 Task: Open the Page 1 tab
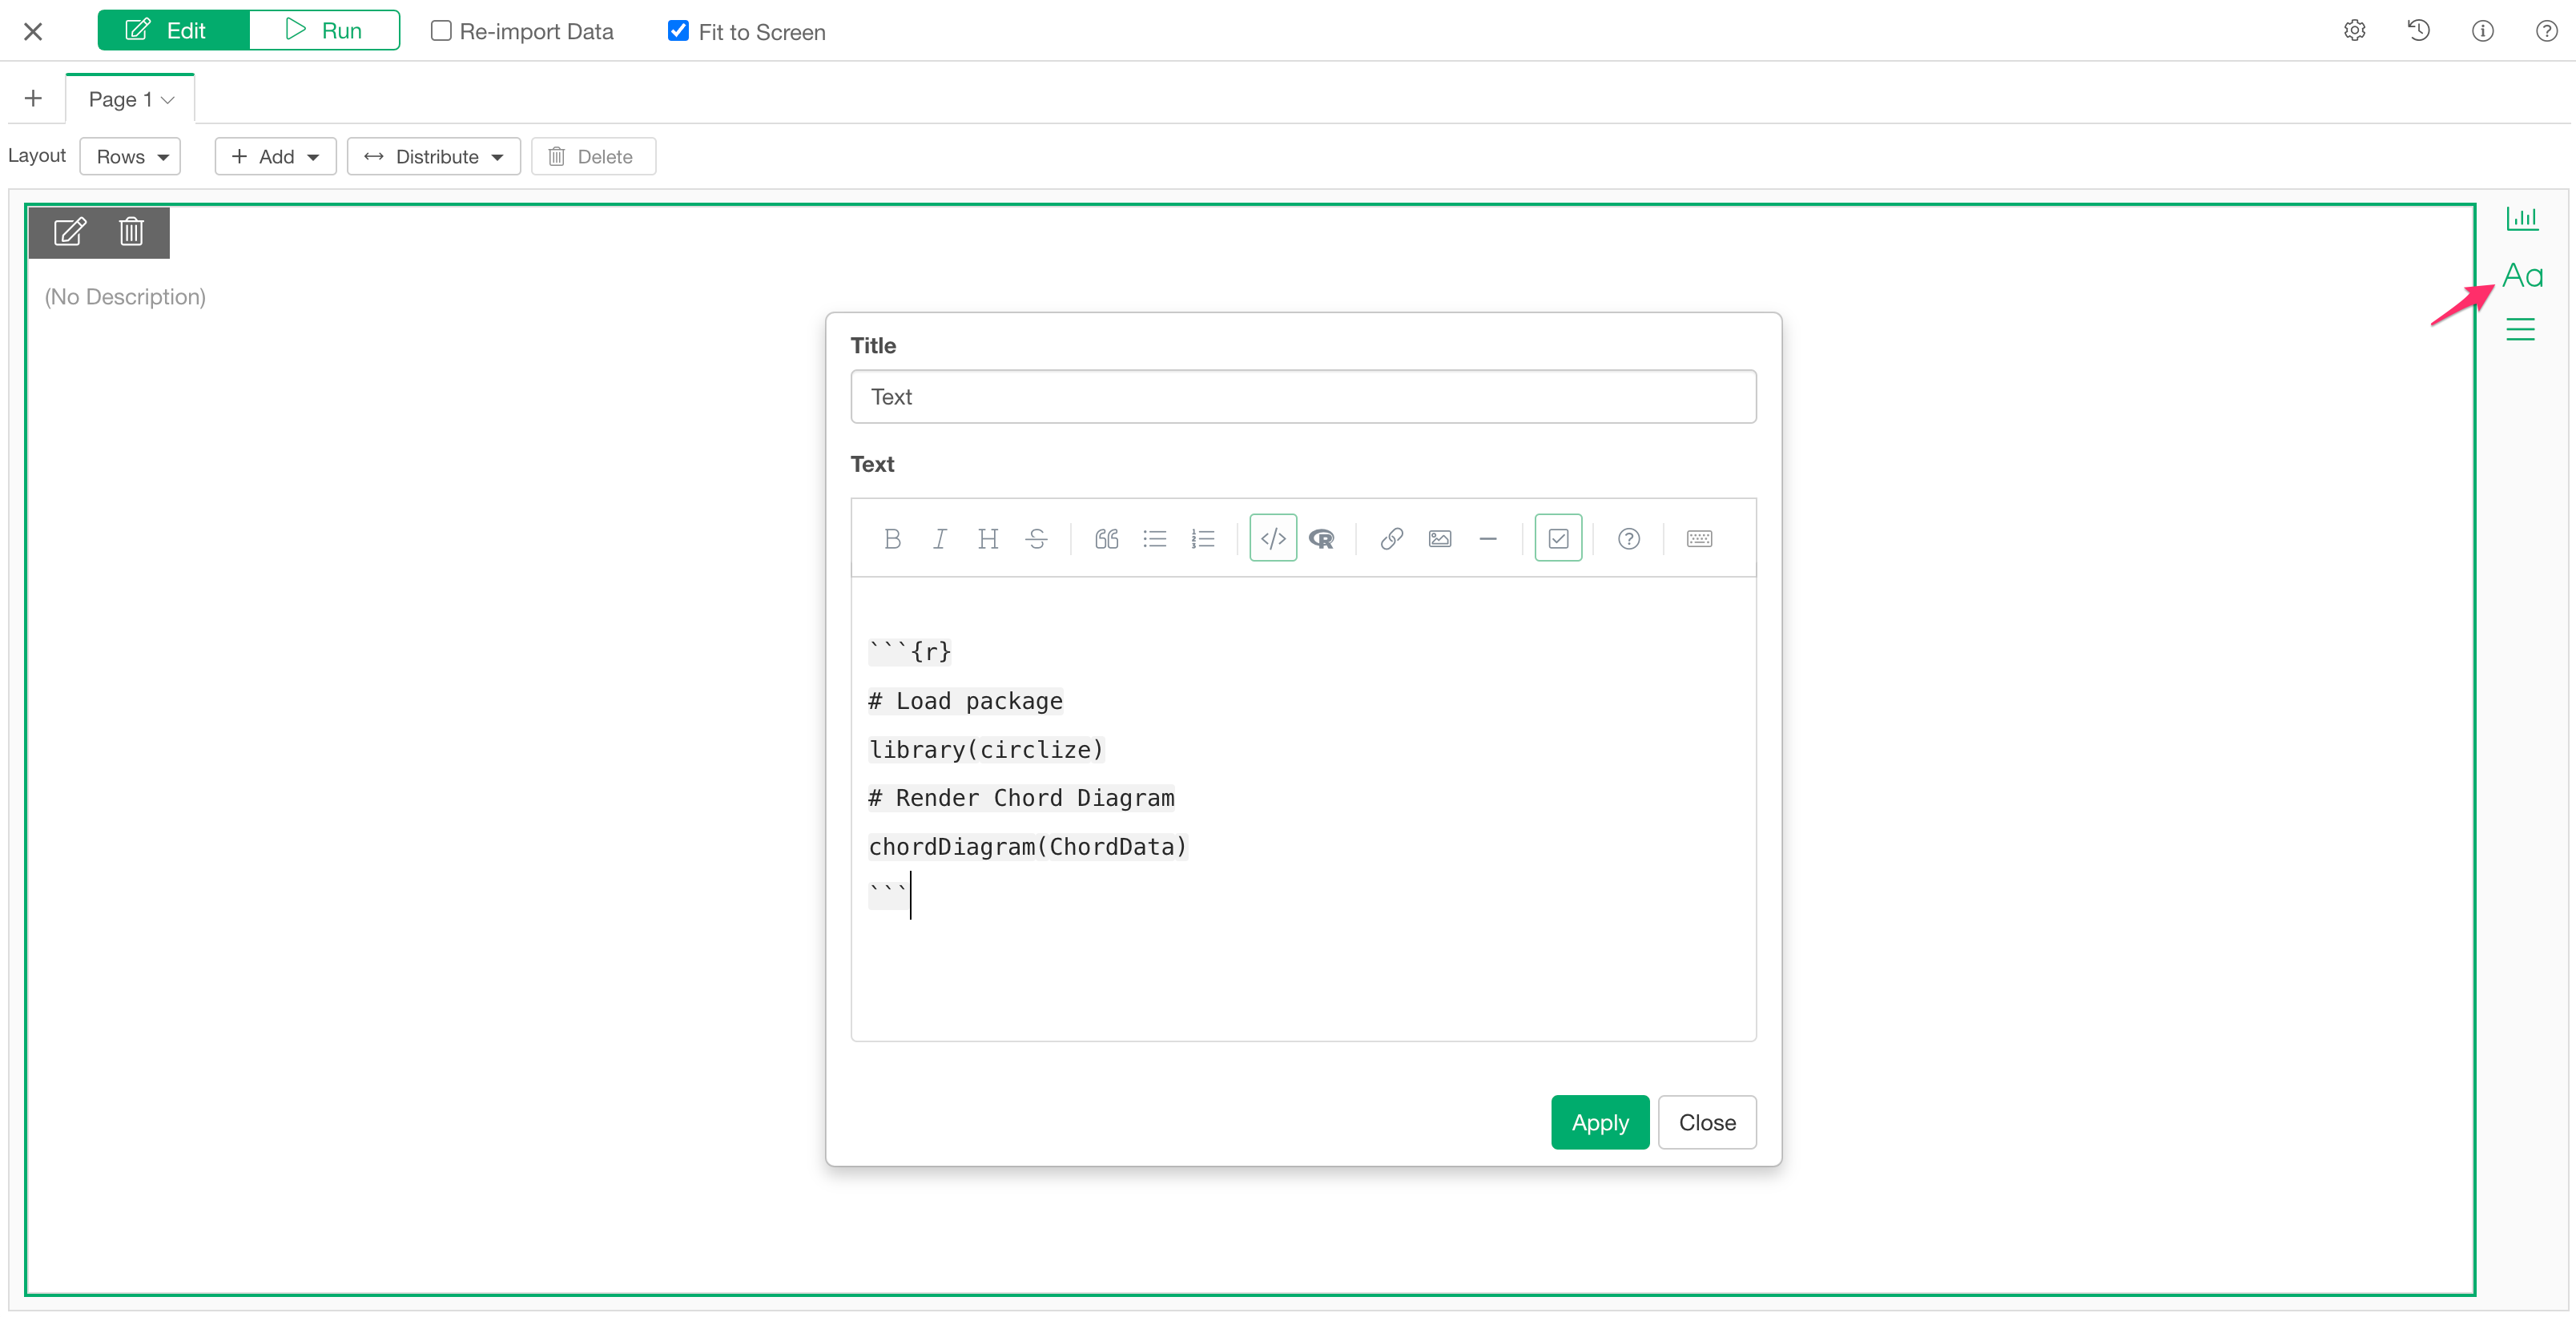click(130, 99)
